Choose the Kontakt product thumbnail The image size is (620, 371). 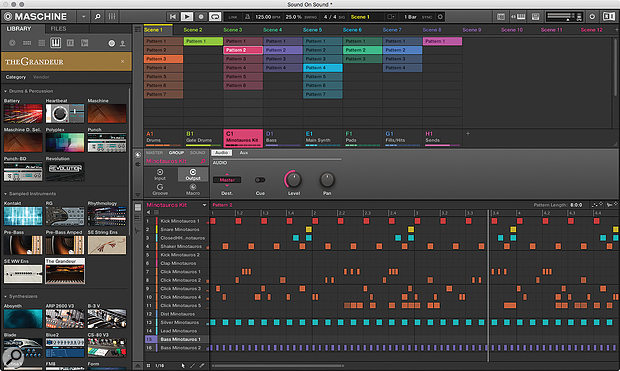[23, 216]
